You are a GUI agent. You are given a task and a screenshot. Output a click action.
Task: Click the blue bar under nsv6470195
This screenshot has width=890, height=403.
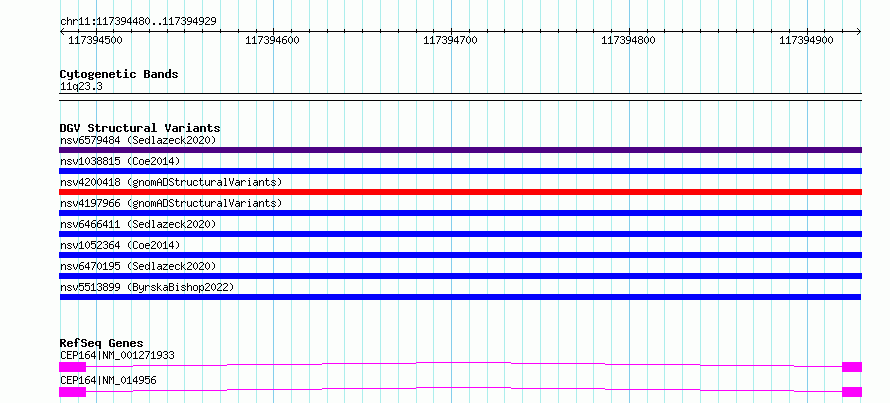pyautogui.click(x=460, y=276)
